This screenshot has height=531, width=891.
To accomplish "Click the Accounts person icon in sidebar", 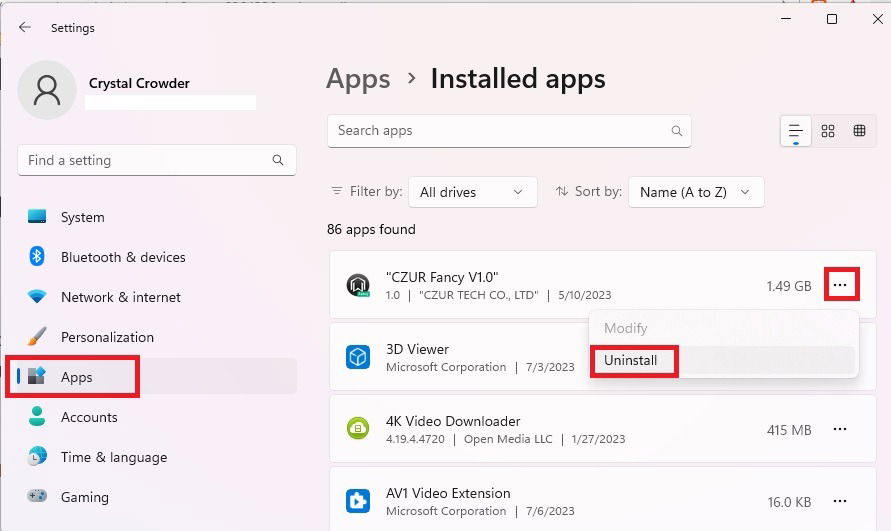I will [x=37, y=416].
